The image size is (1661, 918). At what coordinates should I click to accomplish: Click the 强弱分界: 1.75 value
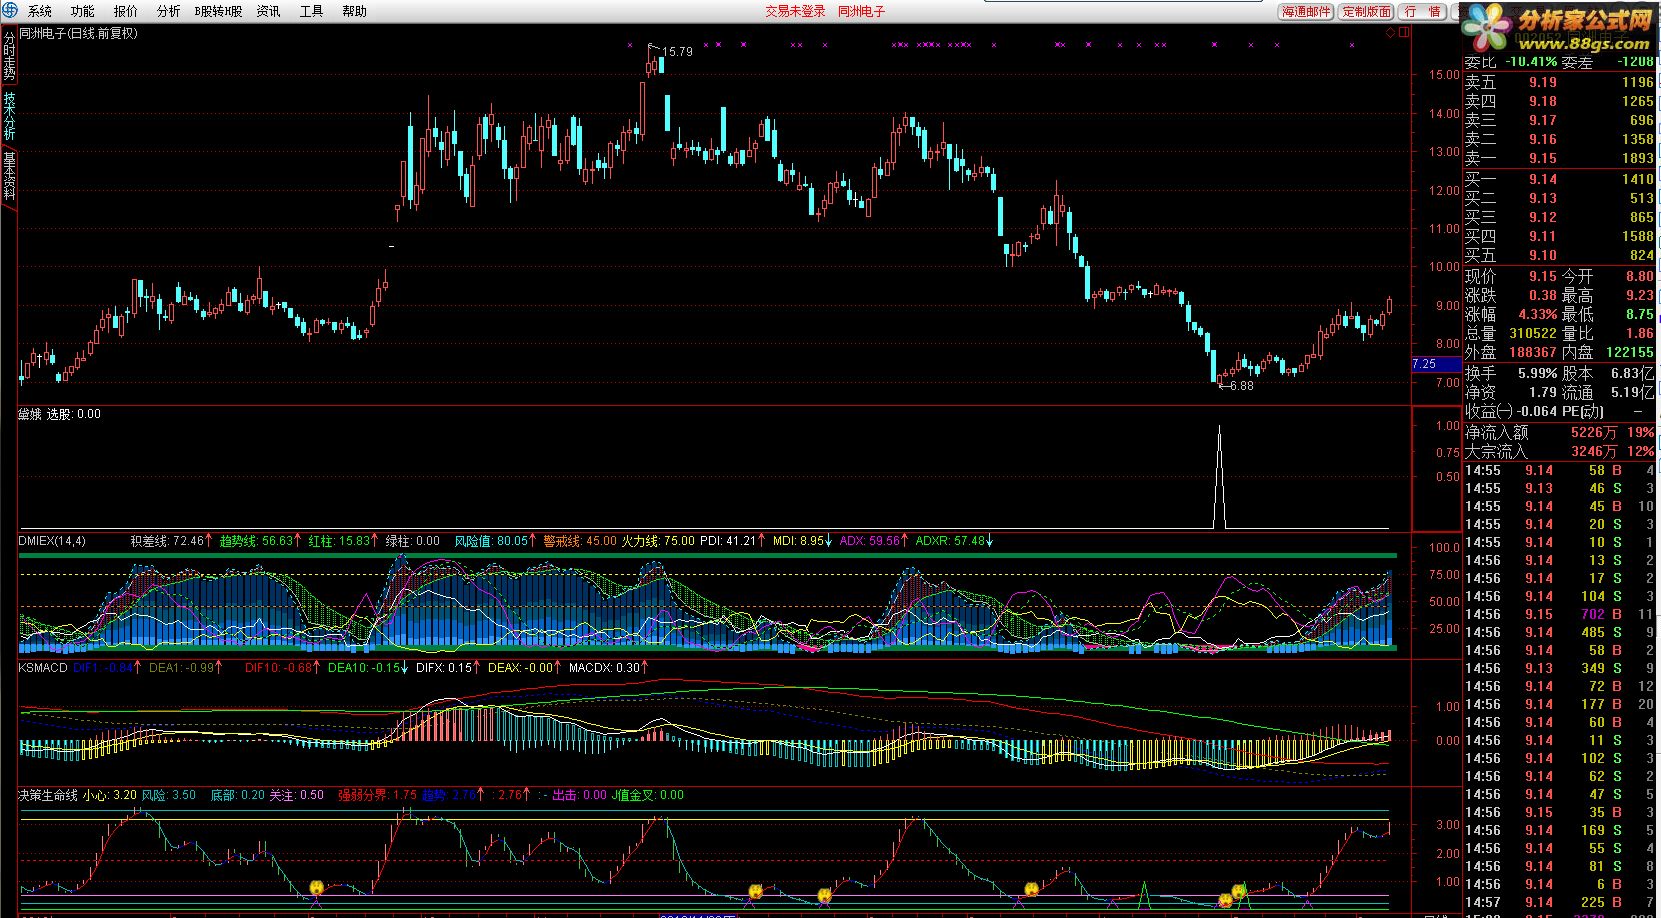point(377,795)
